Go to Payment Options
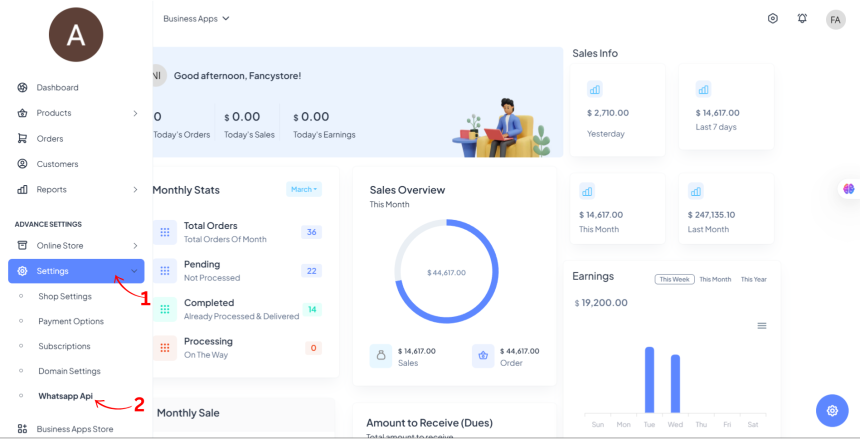The width and height of the screenshot is (860, 439). point(71,321)
